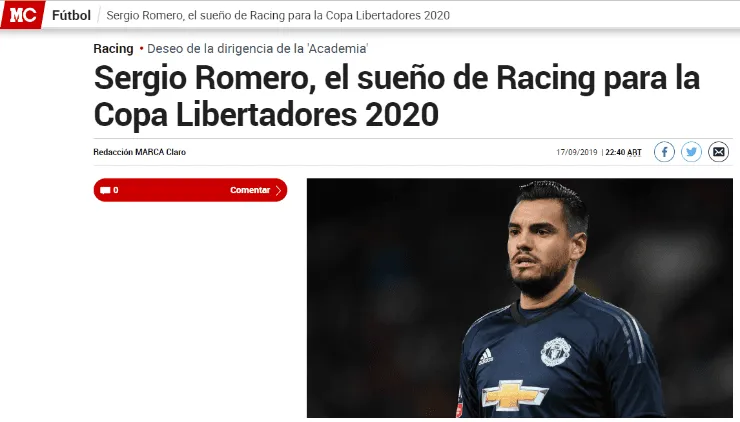Click the ART timezone abbreviation
Image resolution: width=740 pixels, height=422 pixels.
point(634,152)
